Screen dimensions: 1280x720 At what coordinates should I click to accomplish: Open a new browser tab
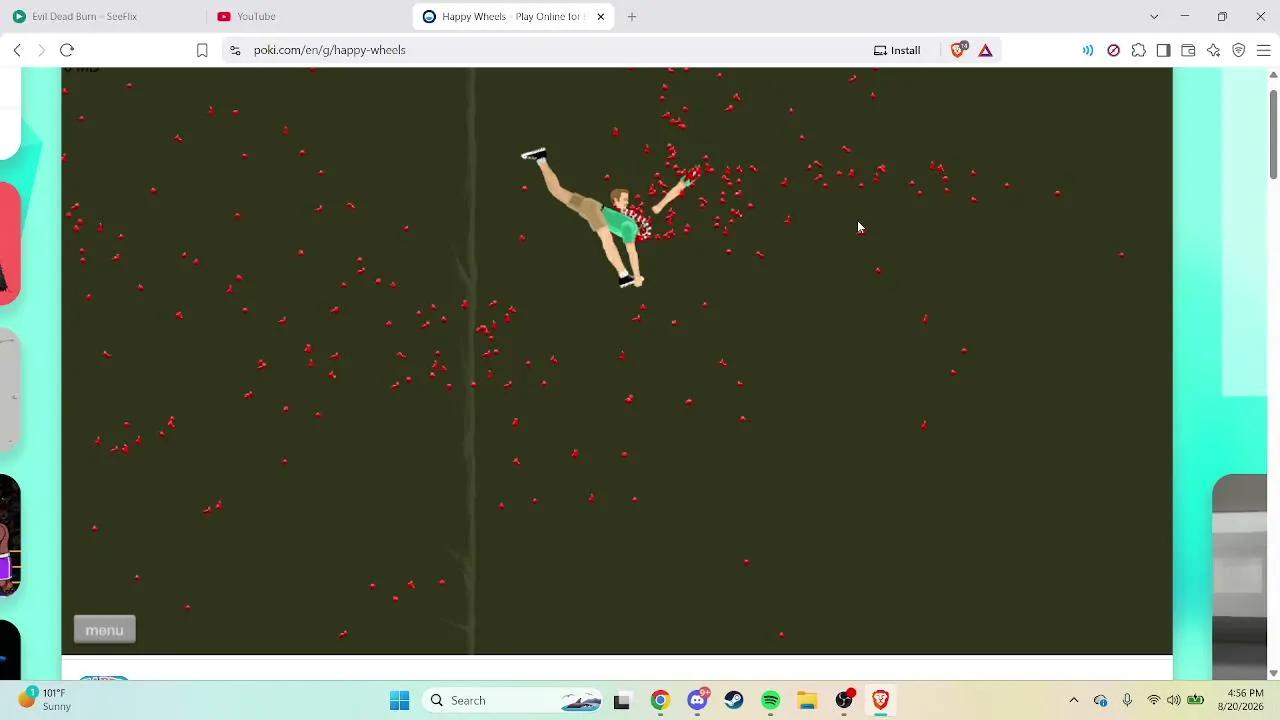pyautogui.click(x=632, y=16)
